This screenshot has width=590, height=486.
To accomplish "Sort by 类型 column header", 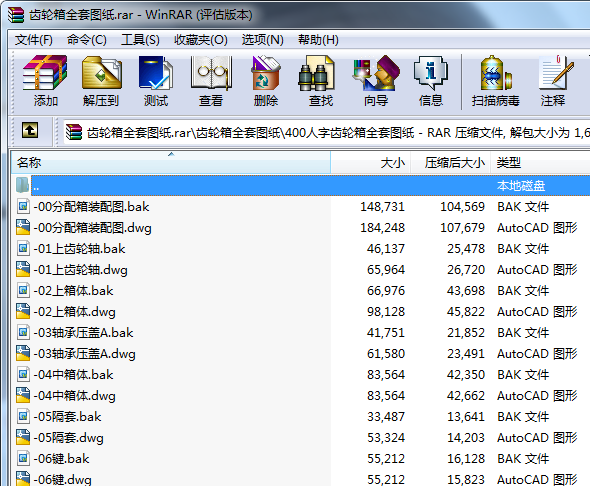I will tap(540, 163).
